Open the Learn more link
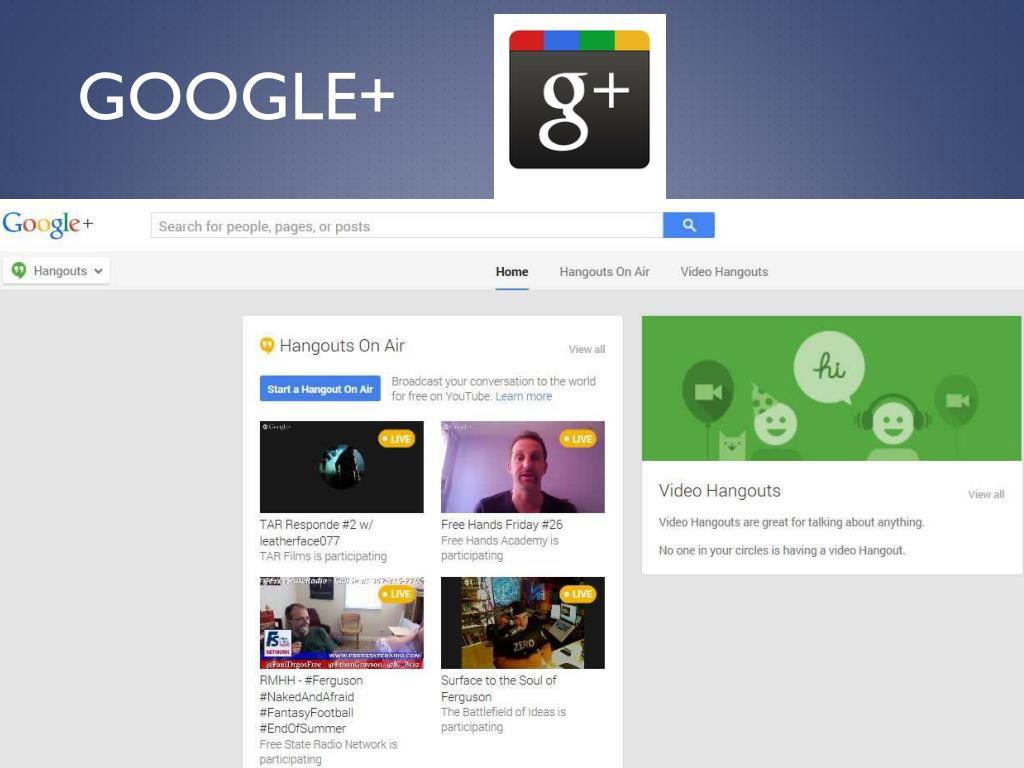Viewport: 1024px width, 768px height. click(x=523, y=396)
